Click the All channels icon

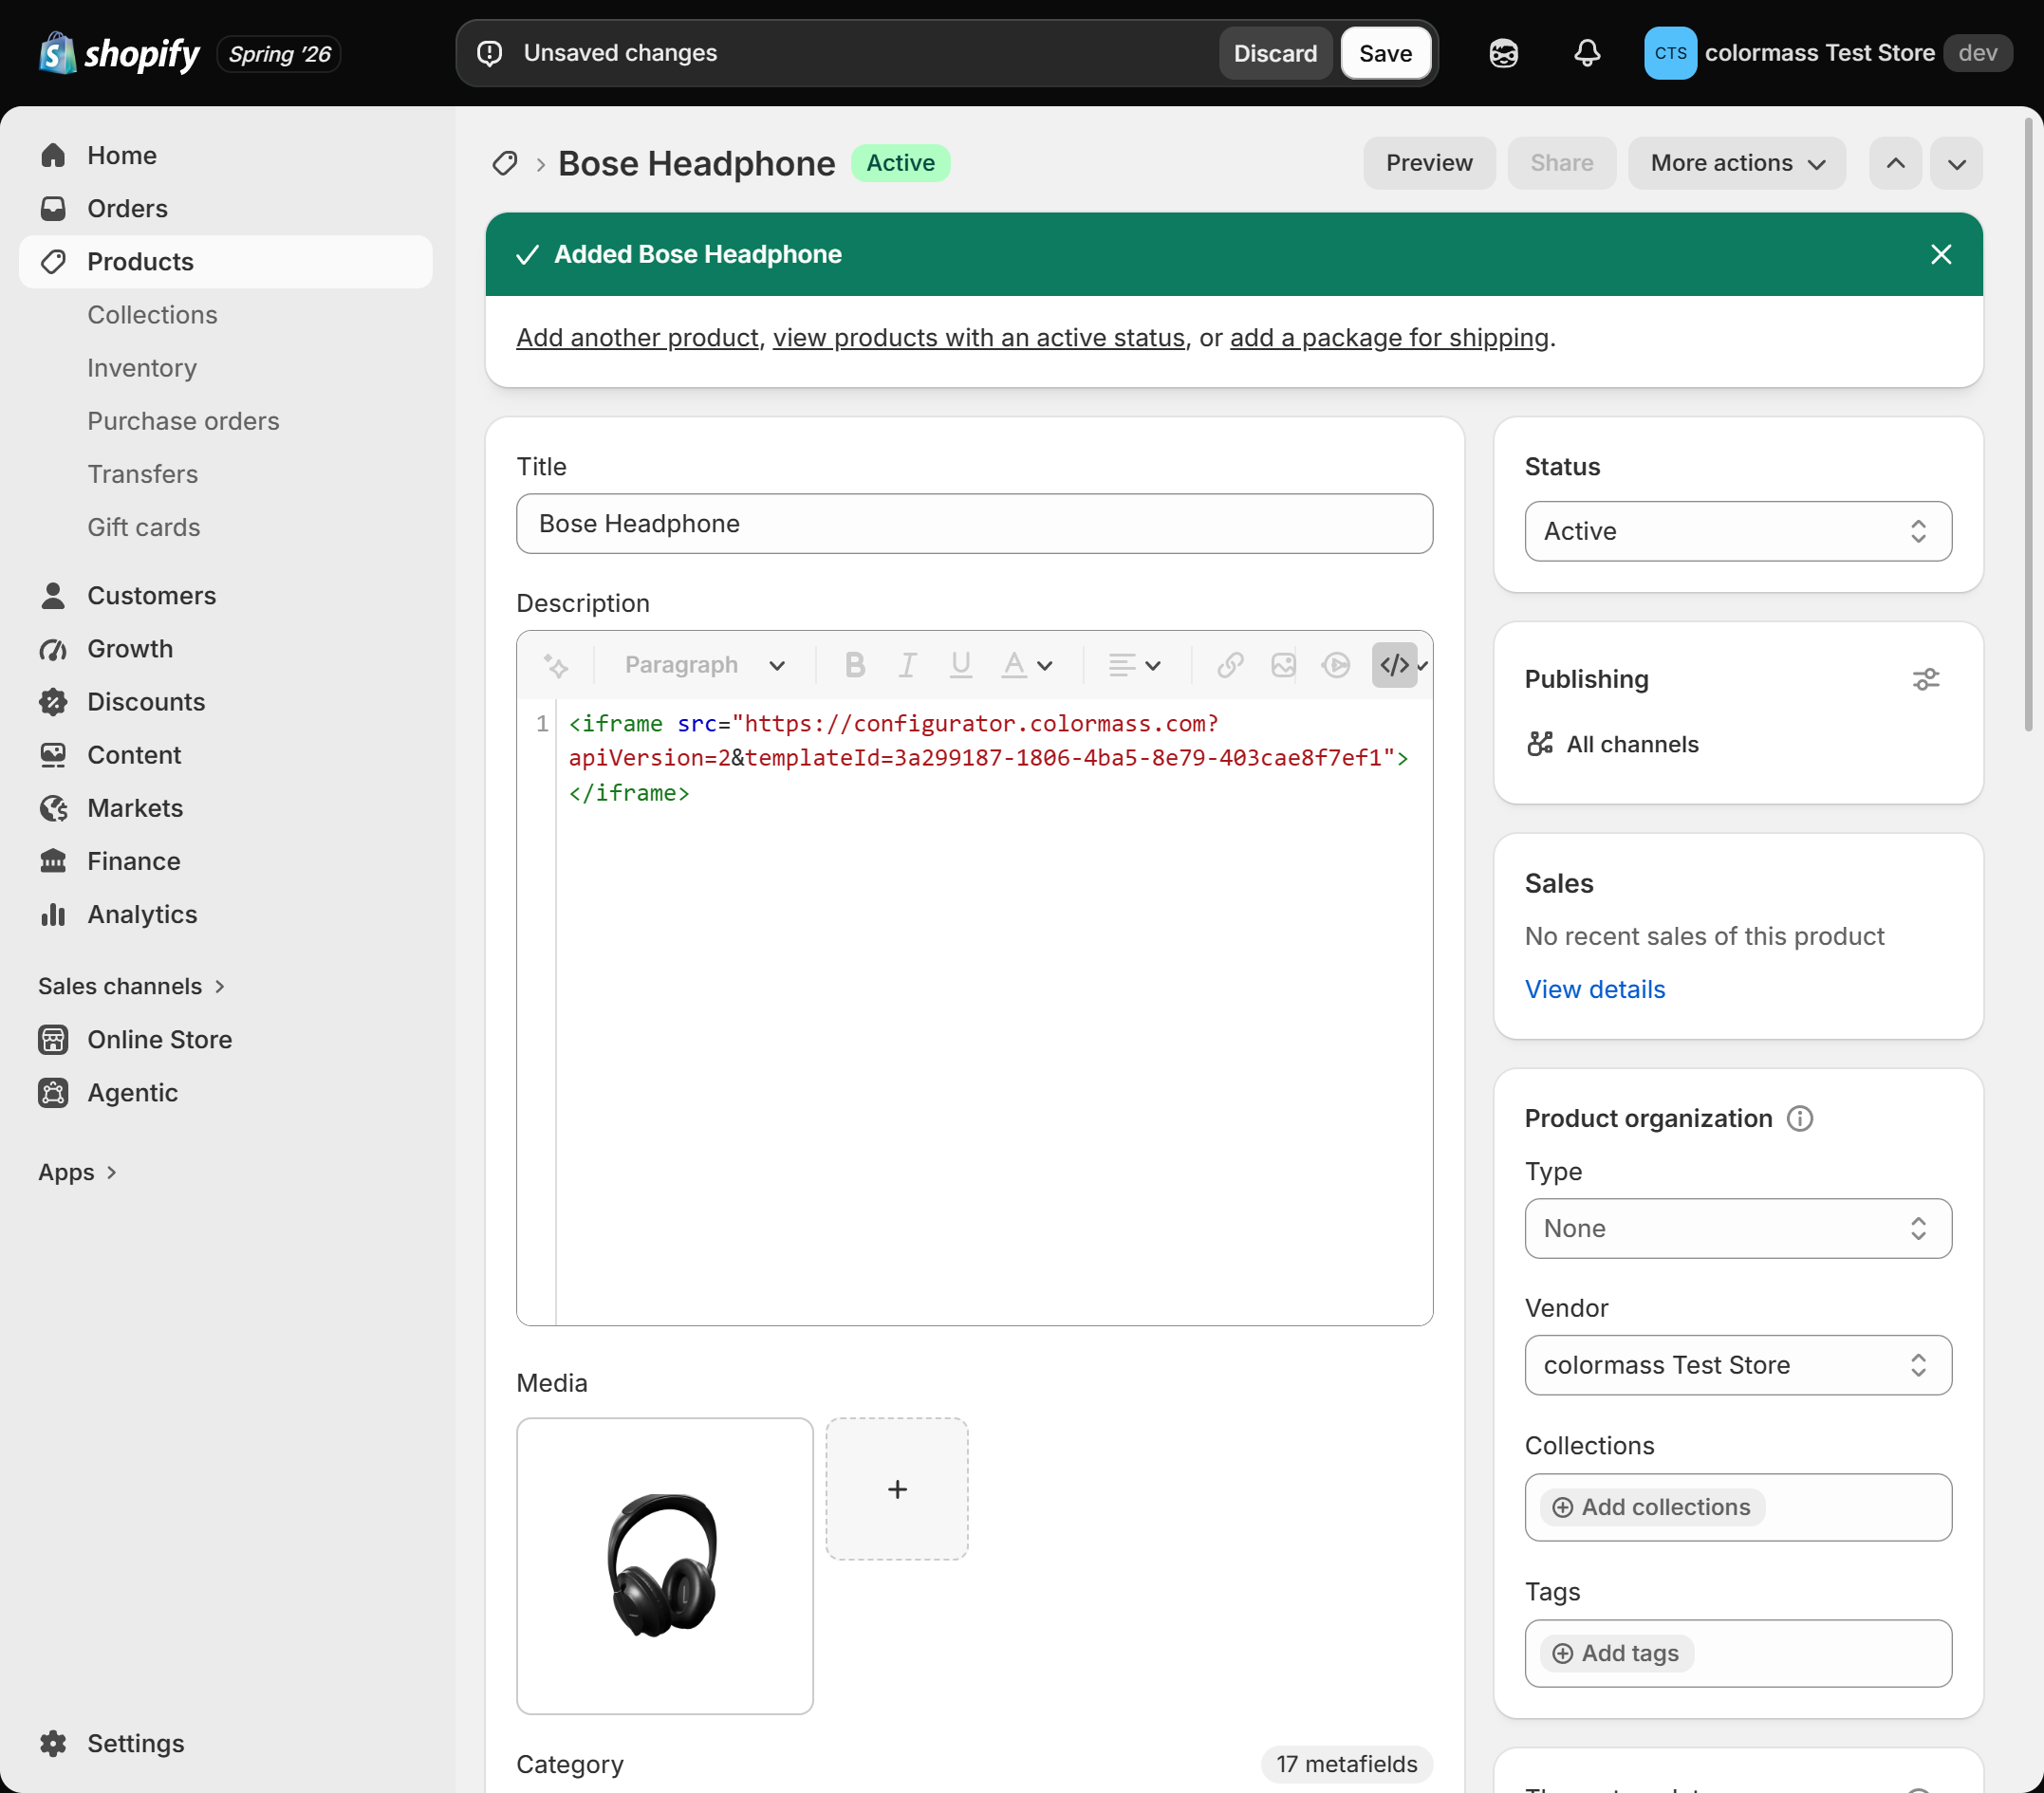[1540, 744]
